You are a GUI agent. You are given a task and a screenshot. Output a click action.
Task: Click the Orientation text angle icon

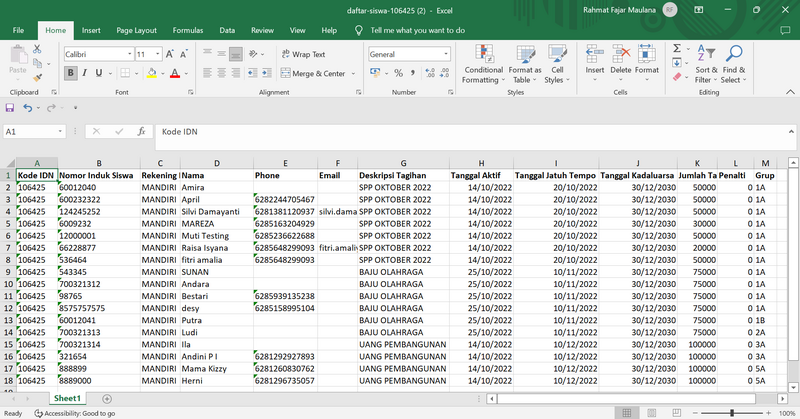coord(253,54)
